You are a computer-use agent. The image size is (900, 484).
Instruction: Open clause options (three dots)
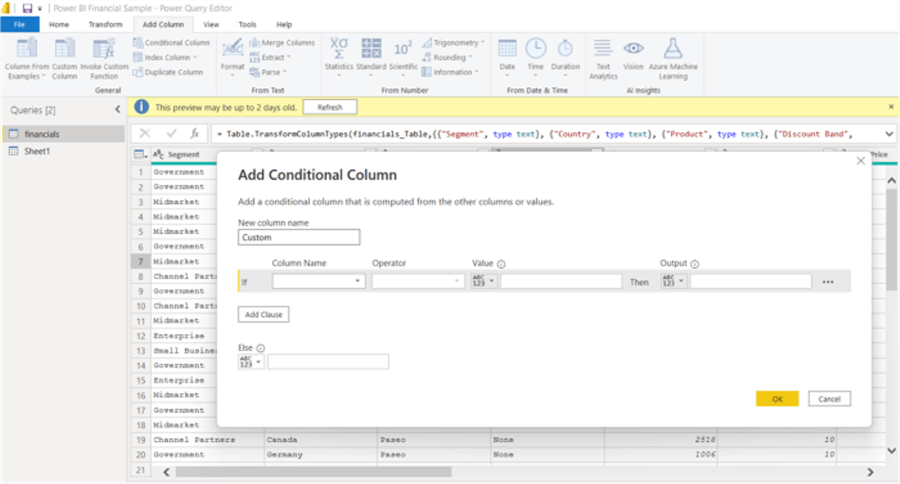(828, 282)
